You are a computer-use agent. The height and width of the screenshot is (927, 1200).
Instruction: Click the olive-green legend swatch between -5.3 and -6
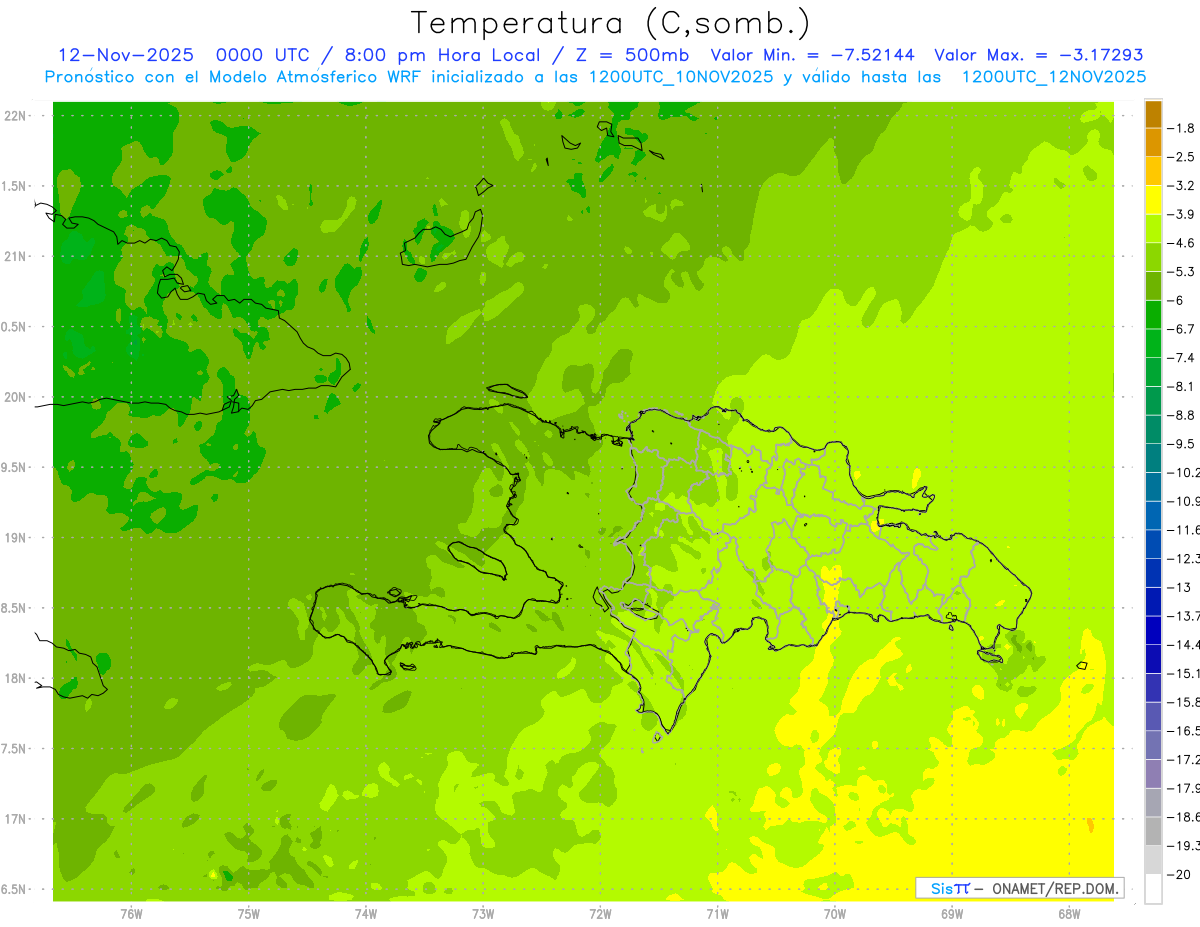point(1153,286)
